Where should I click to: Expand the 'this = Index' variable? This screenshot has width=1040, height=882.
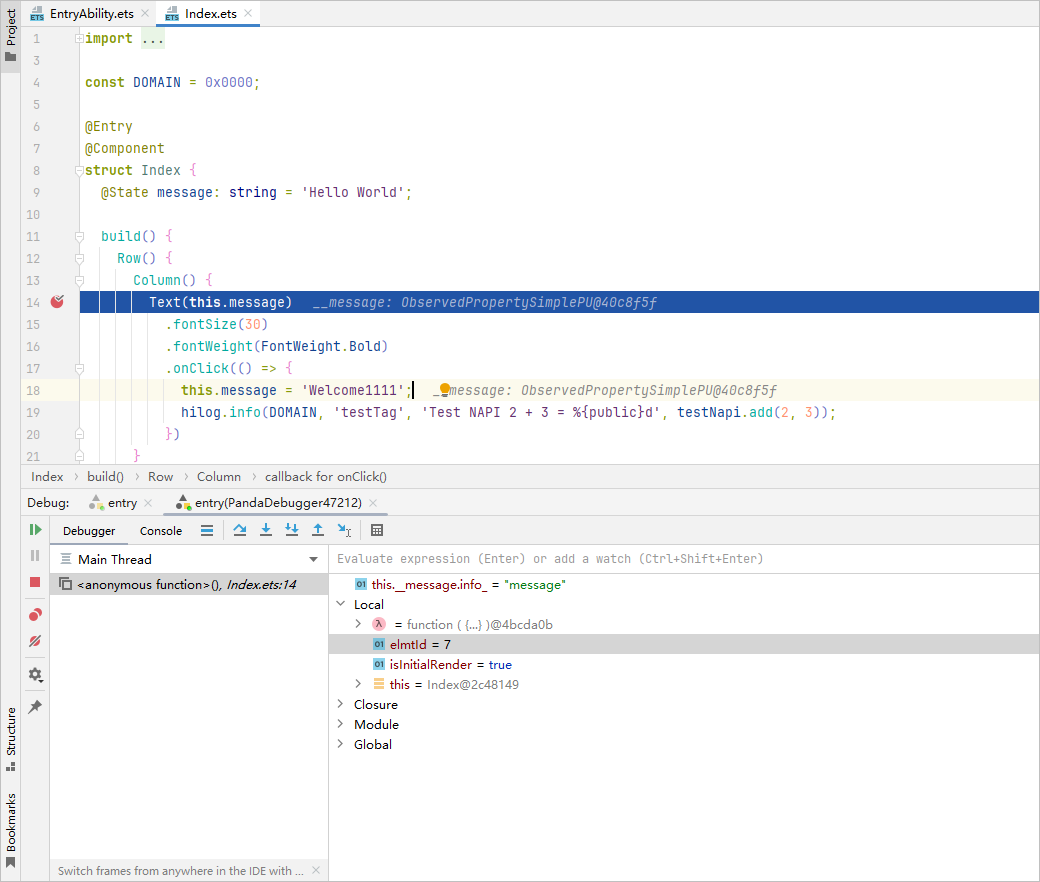(358, 684)
